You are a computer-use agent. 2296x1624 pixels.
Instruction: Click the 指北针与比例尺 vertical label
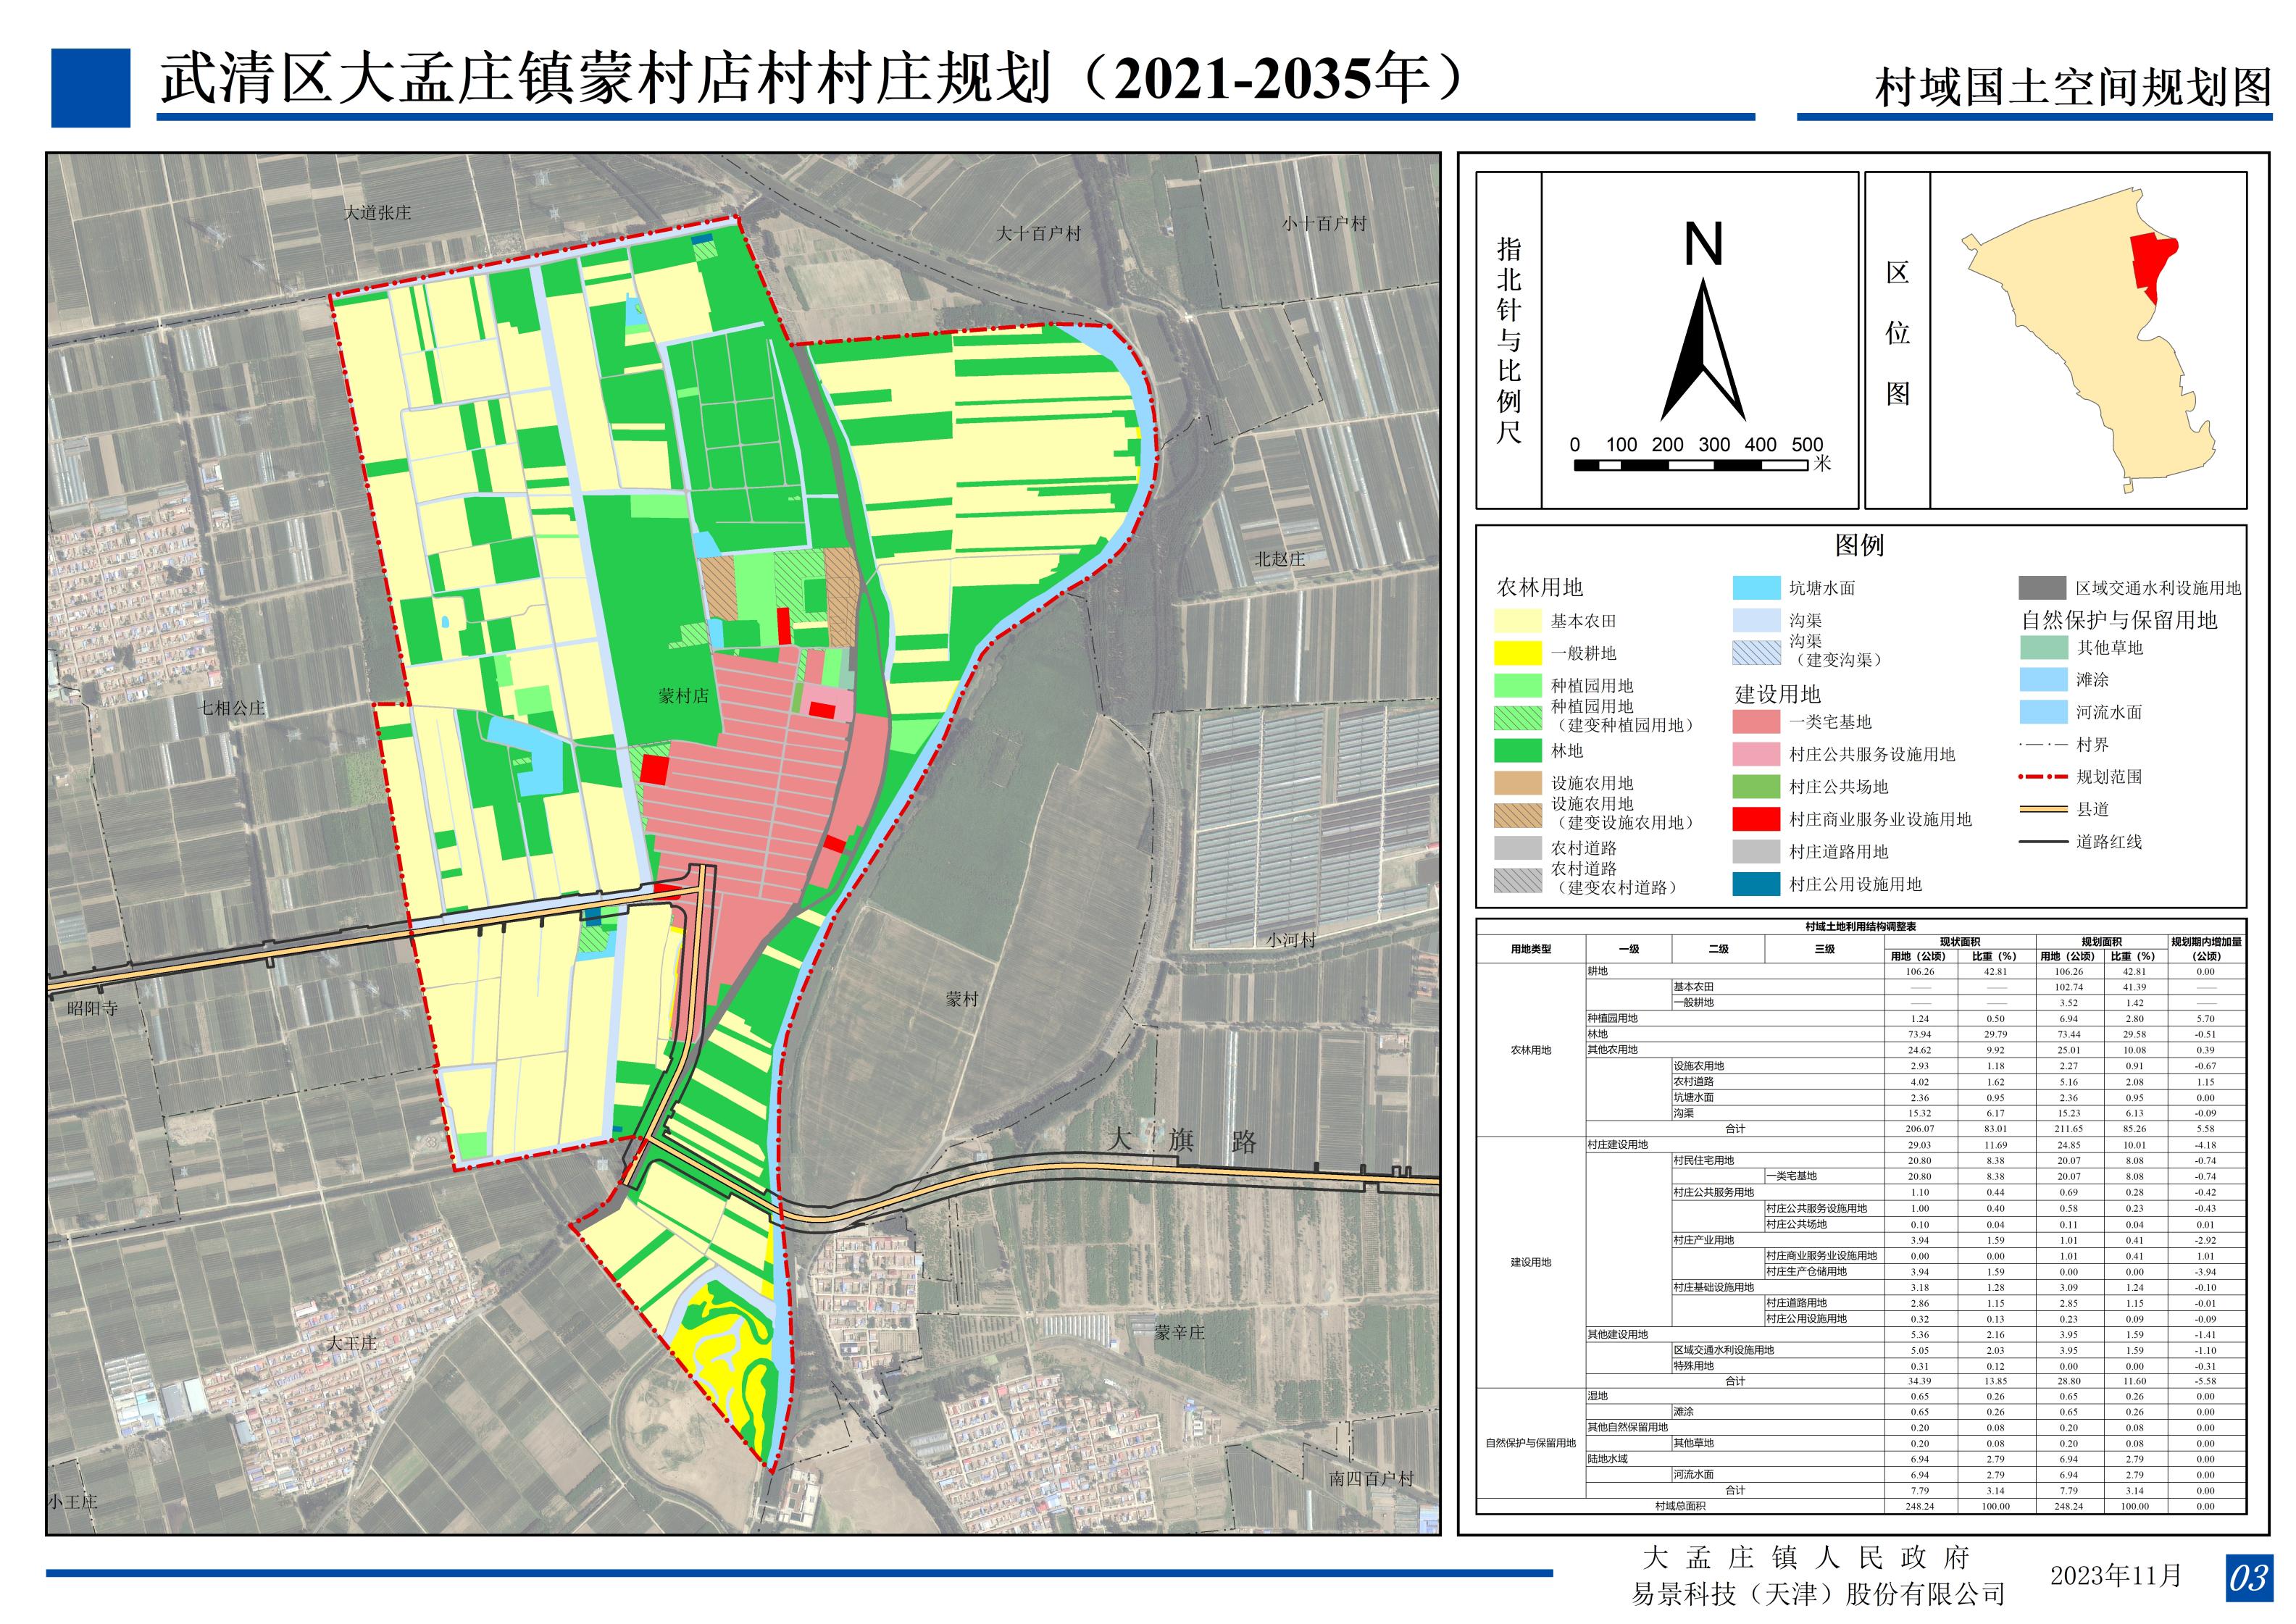point(1508,340)
